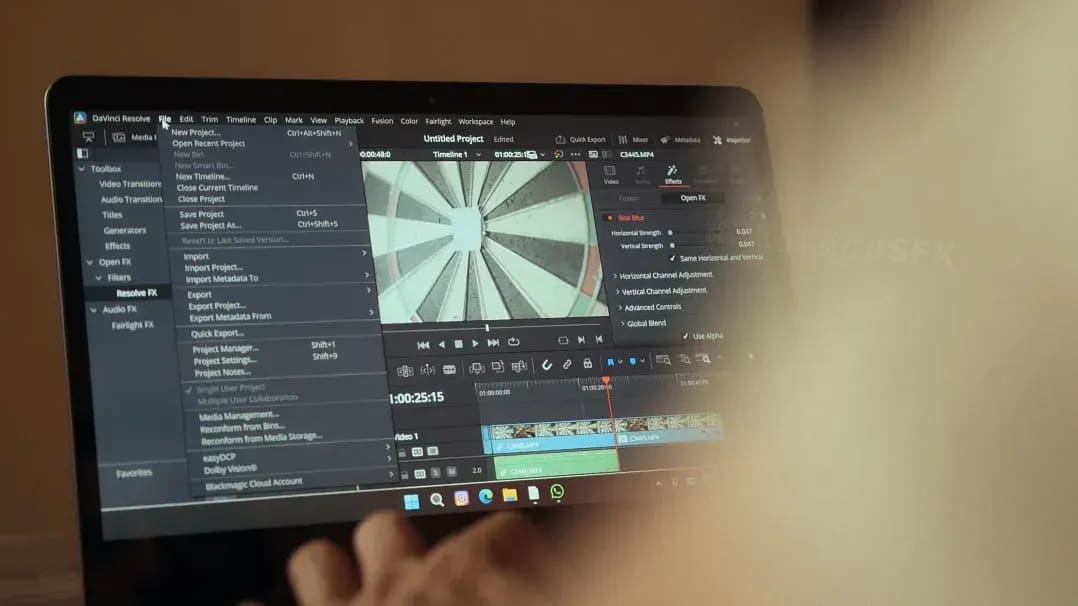Open the Metadata panel icon
The width and height of the screenshot is (1078, 606).
click(x=665, y=140)
